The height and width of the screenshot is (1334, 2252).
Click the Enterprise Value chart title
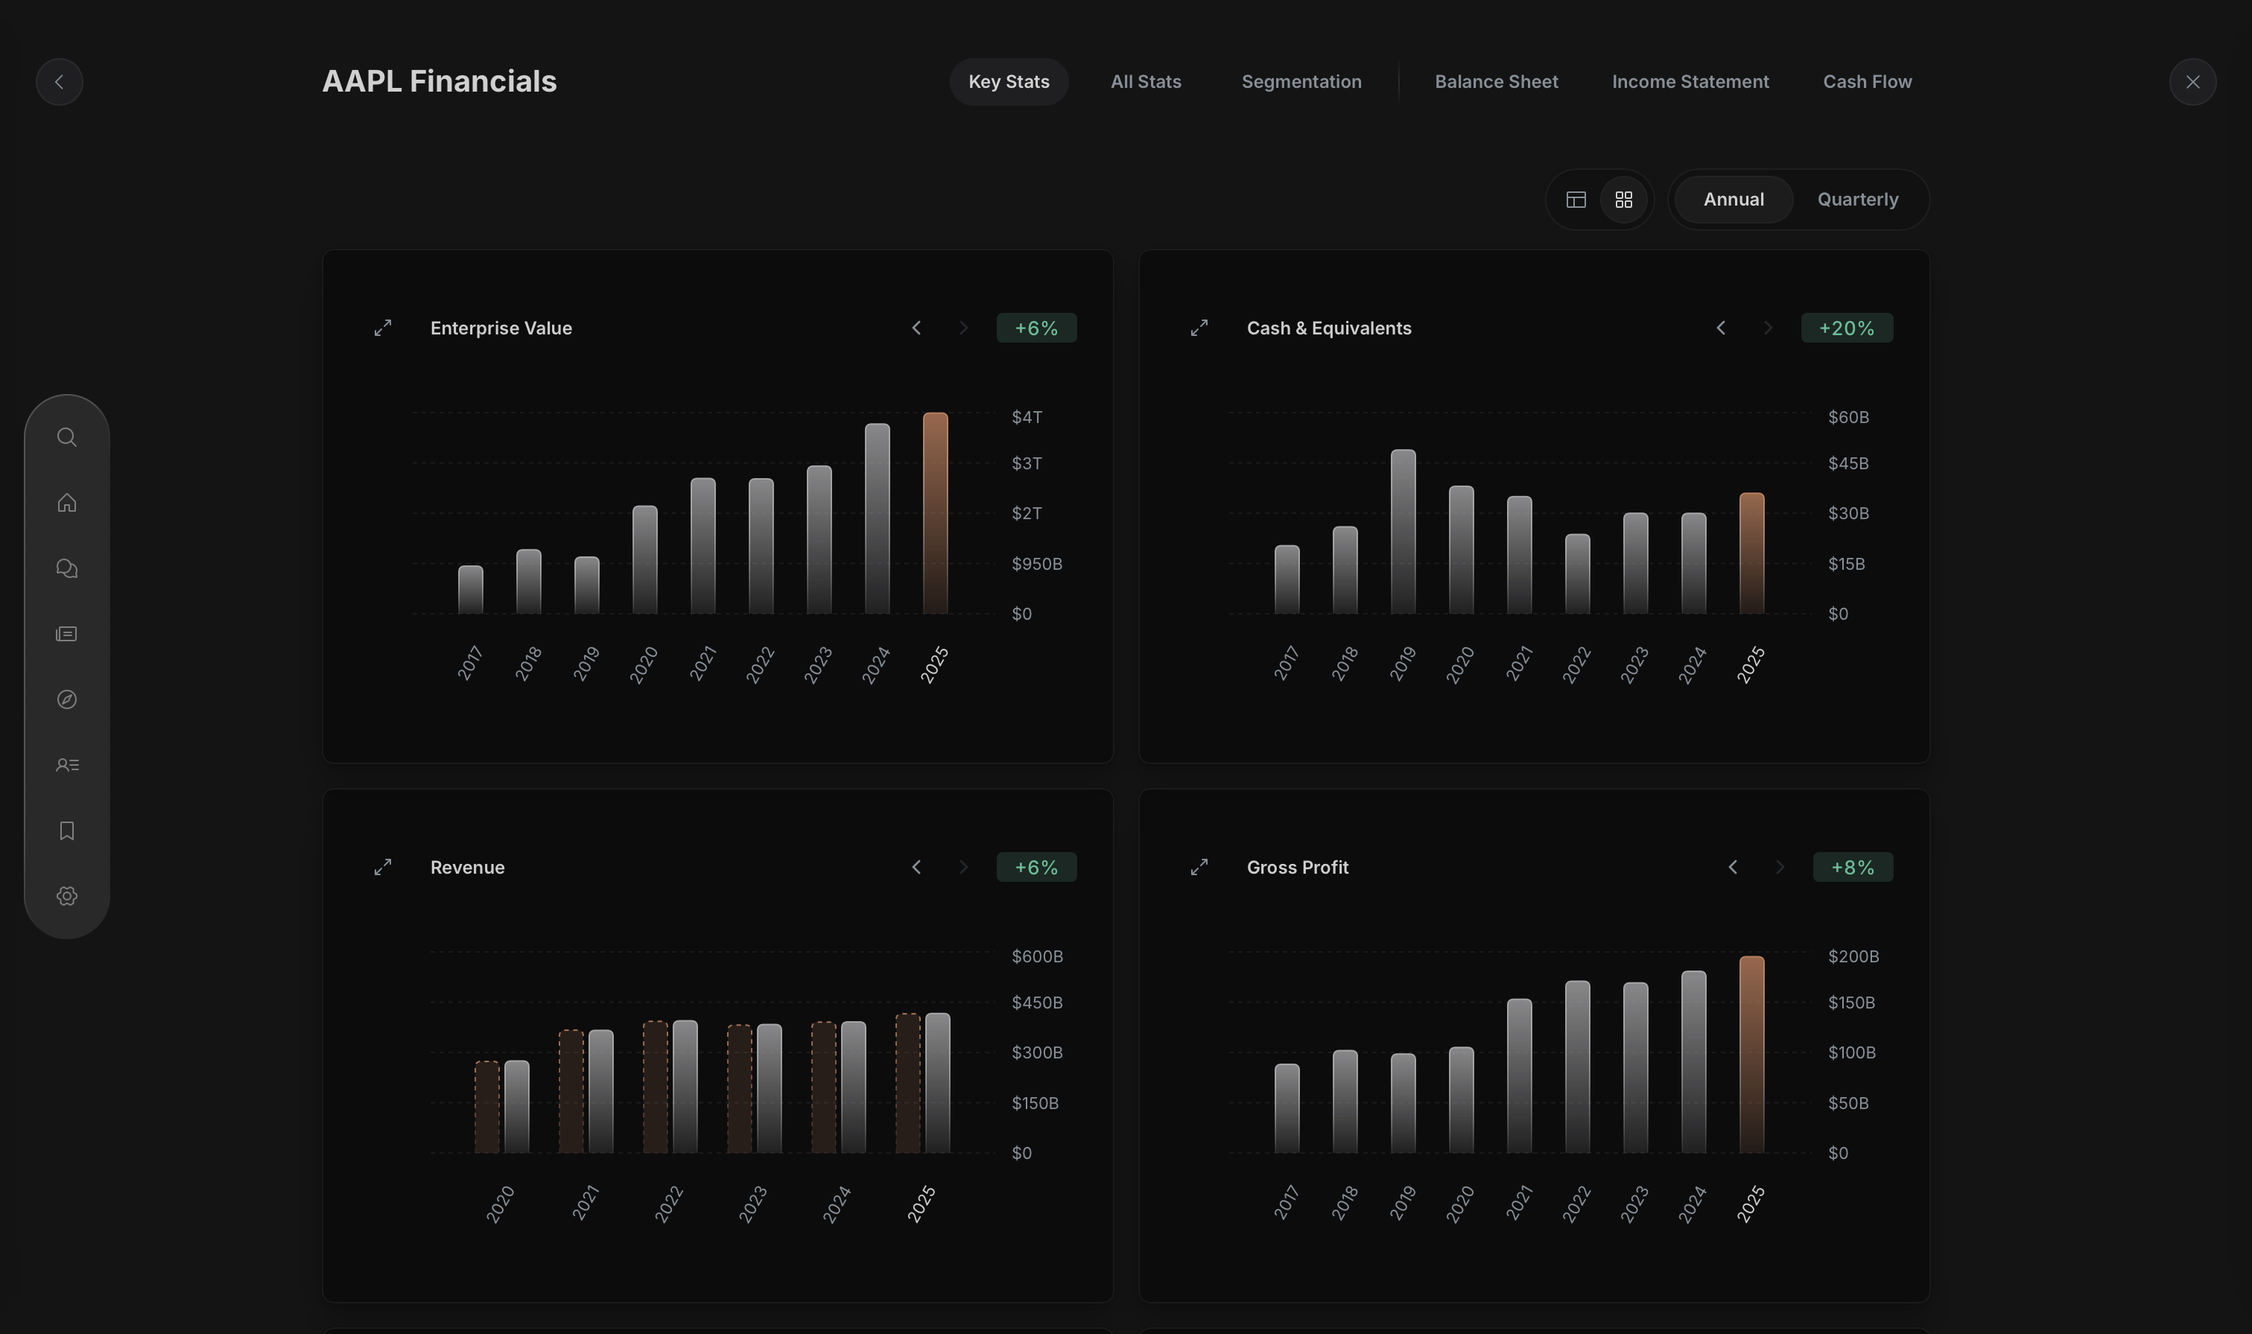point(501,328)
